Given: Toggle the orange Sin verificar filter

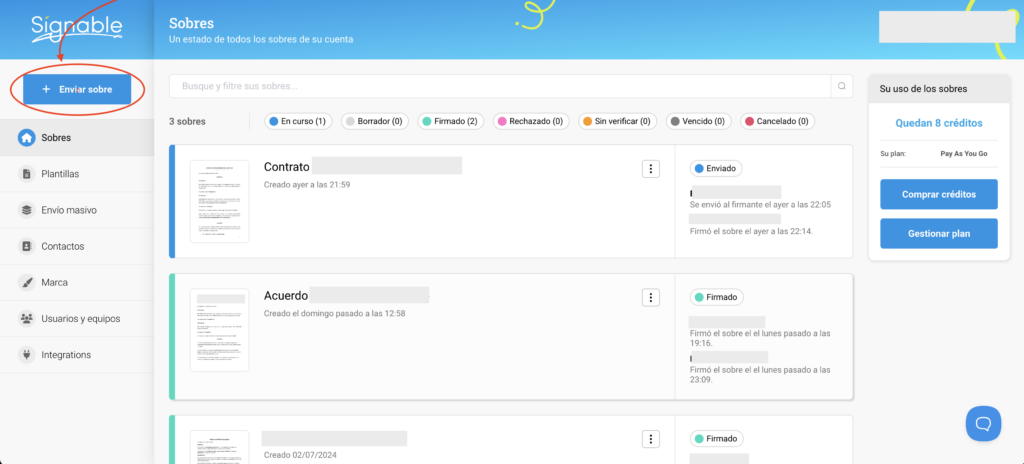Looking at the screenshot, I should (x=616, y=122).
